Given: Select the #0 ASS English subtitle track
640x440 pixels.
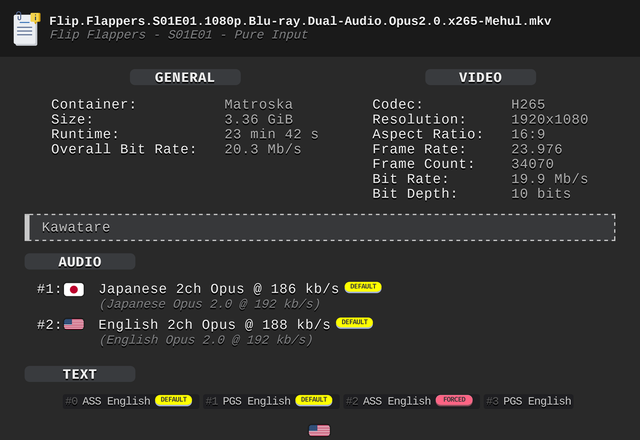Looking at the screenshot, I should pyautogui.click(x=130, y=401).
